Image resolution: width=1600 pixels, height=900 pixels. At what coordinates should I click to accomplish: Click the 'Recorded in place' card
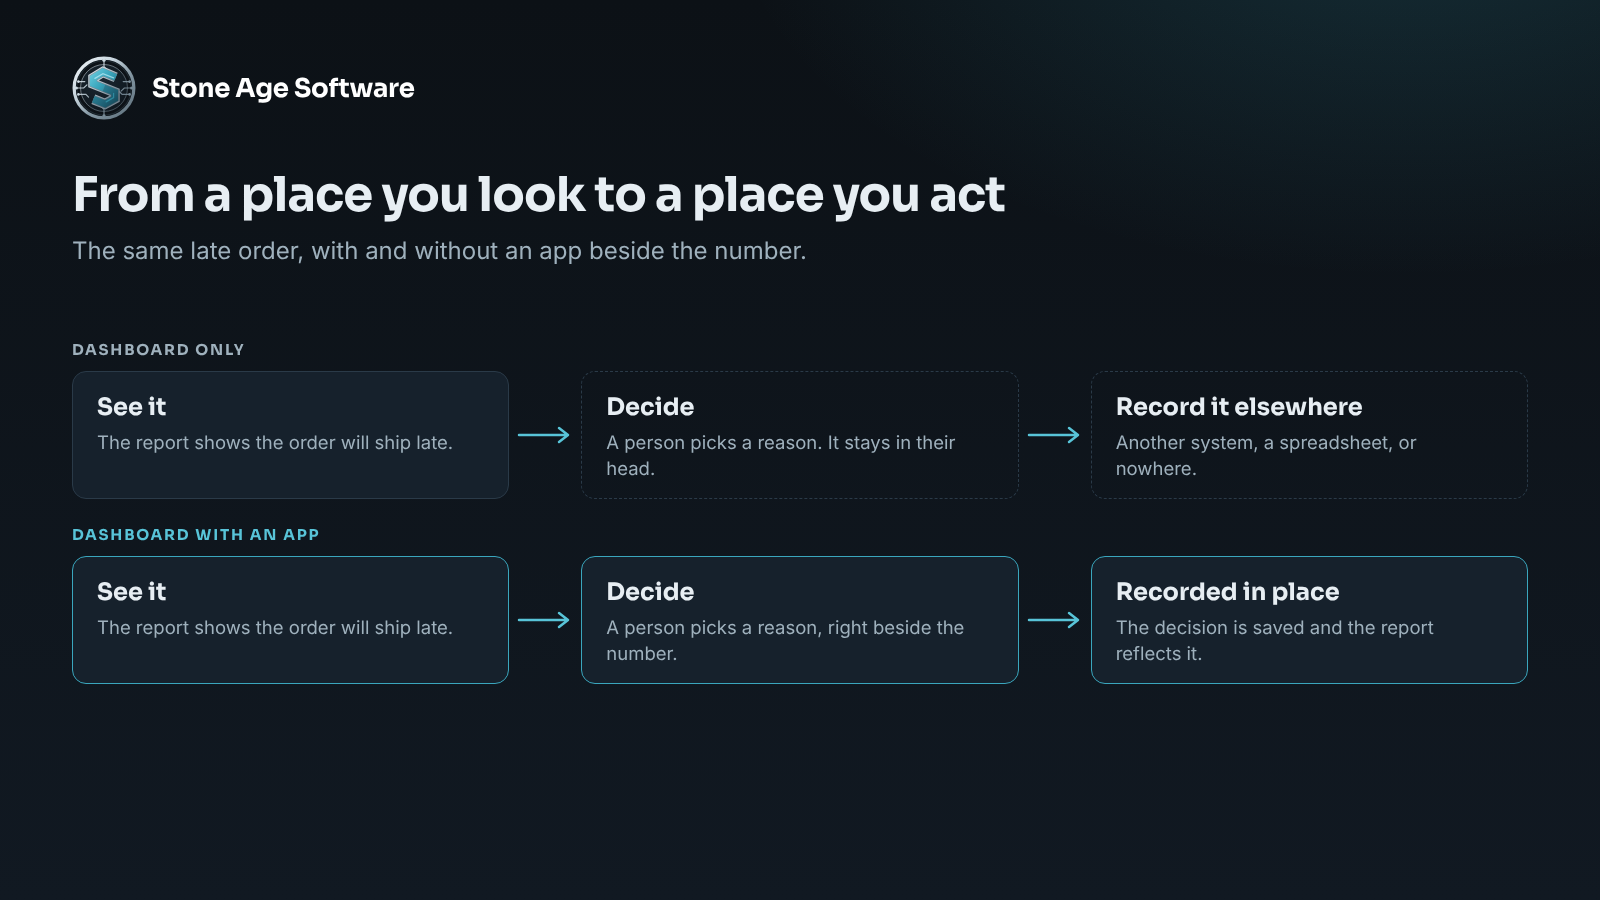[1309, 620]
